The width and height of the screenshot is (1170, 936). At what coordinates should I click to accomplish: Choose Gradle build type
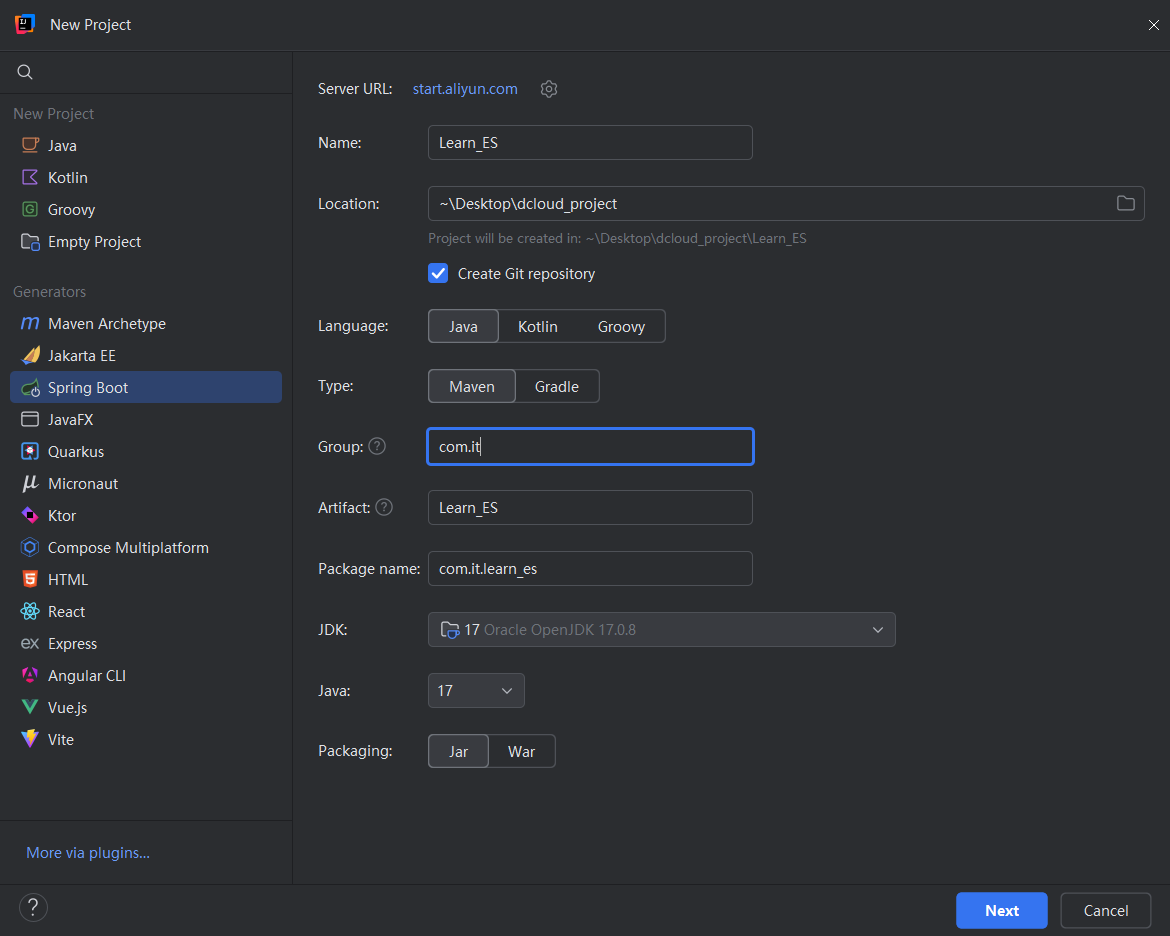pyautogui.click(x=557, y=386)
